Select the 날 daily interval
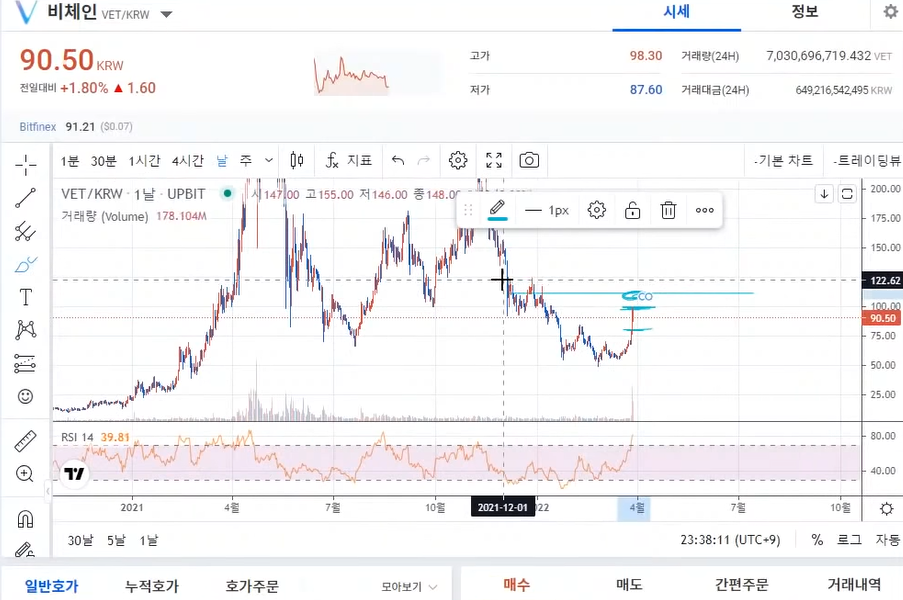903x600 pixels. click(222, 161)
